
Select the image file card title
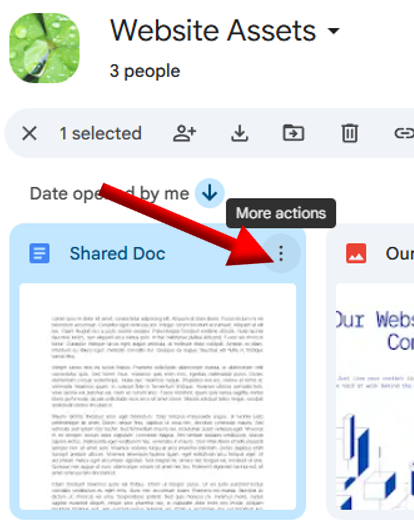tap(400, 253)
